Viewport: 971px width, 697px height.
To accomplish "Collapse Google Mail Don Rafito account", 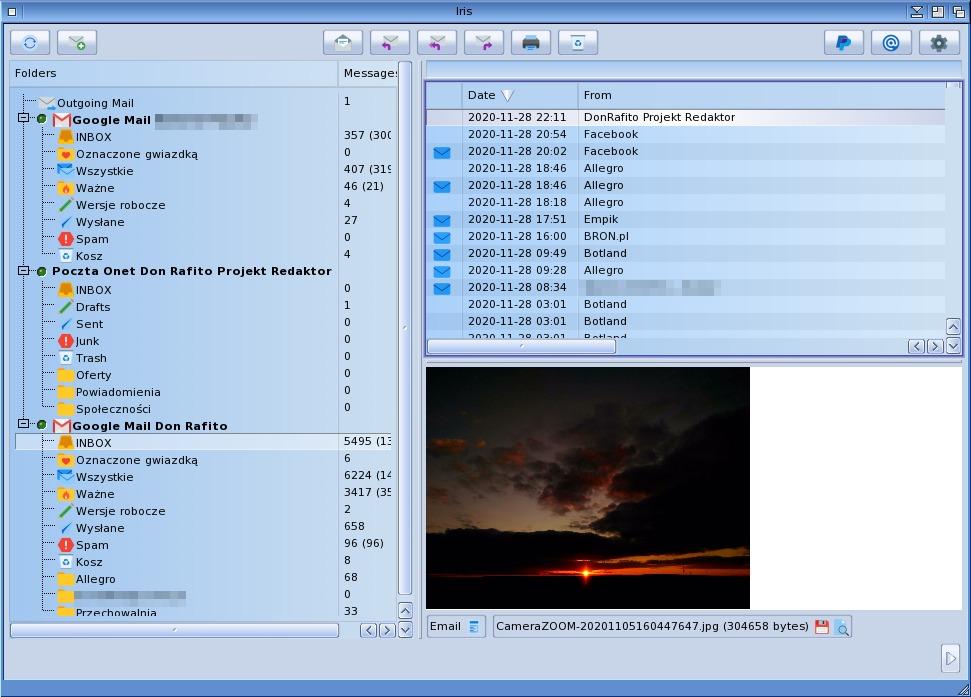I will pos(24,423).
